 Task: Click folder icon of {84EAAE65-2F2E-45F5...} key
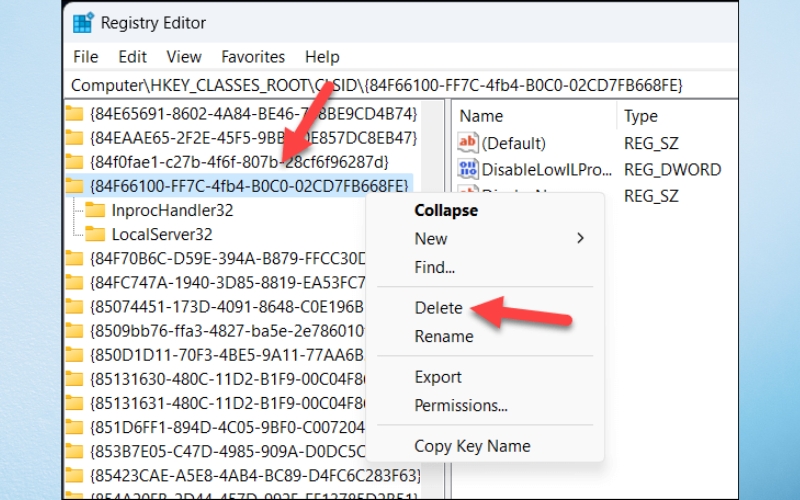[x=74, y=138]
